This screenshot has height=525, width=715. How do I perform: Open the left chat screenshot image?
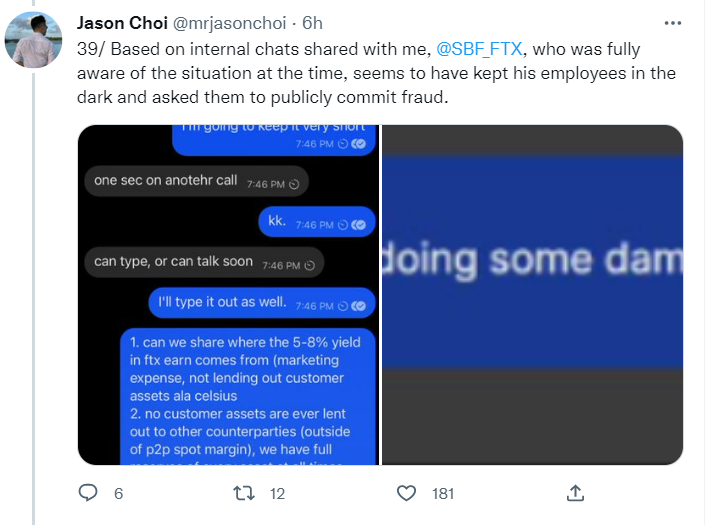pyautogui.click(x=228, y=295)
